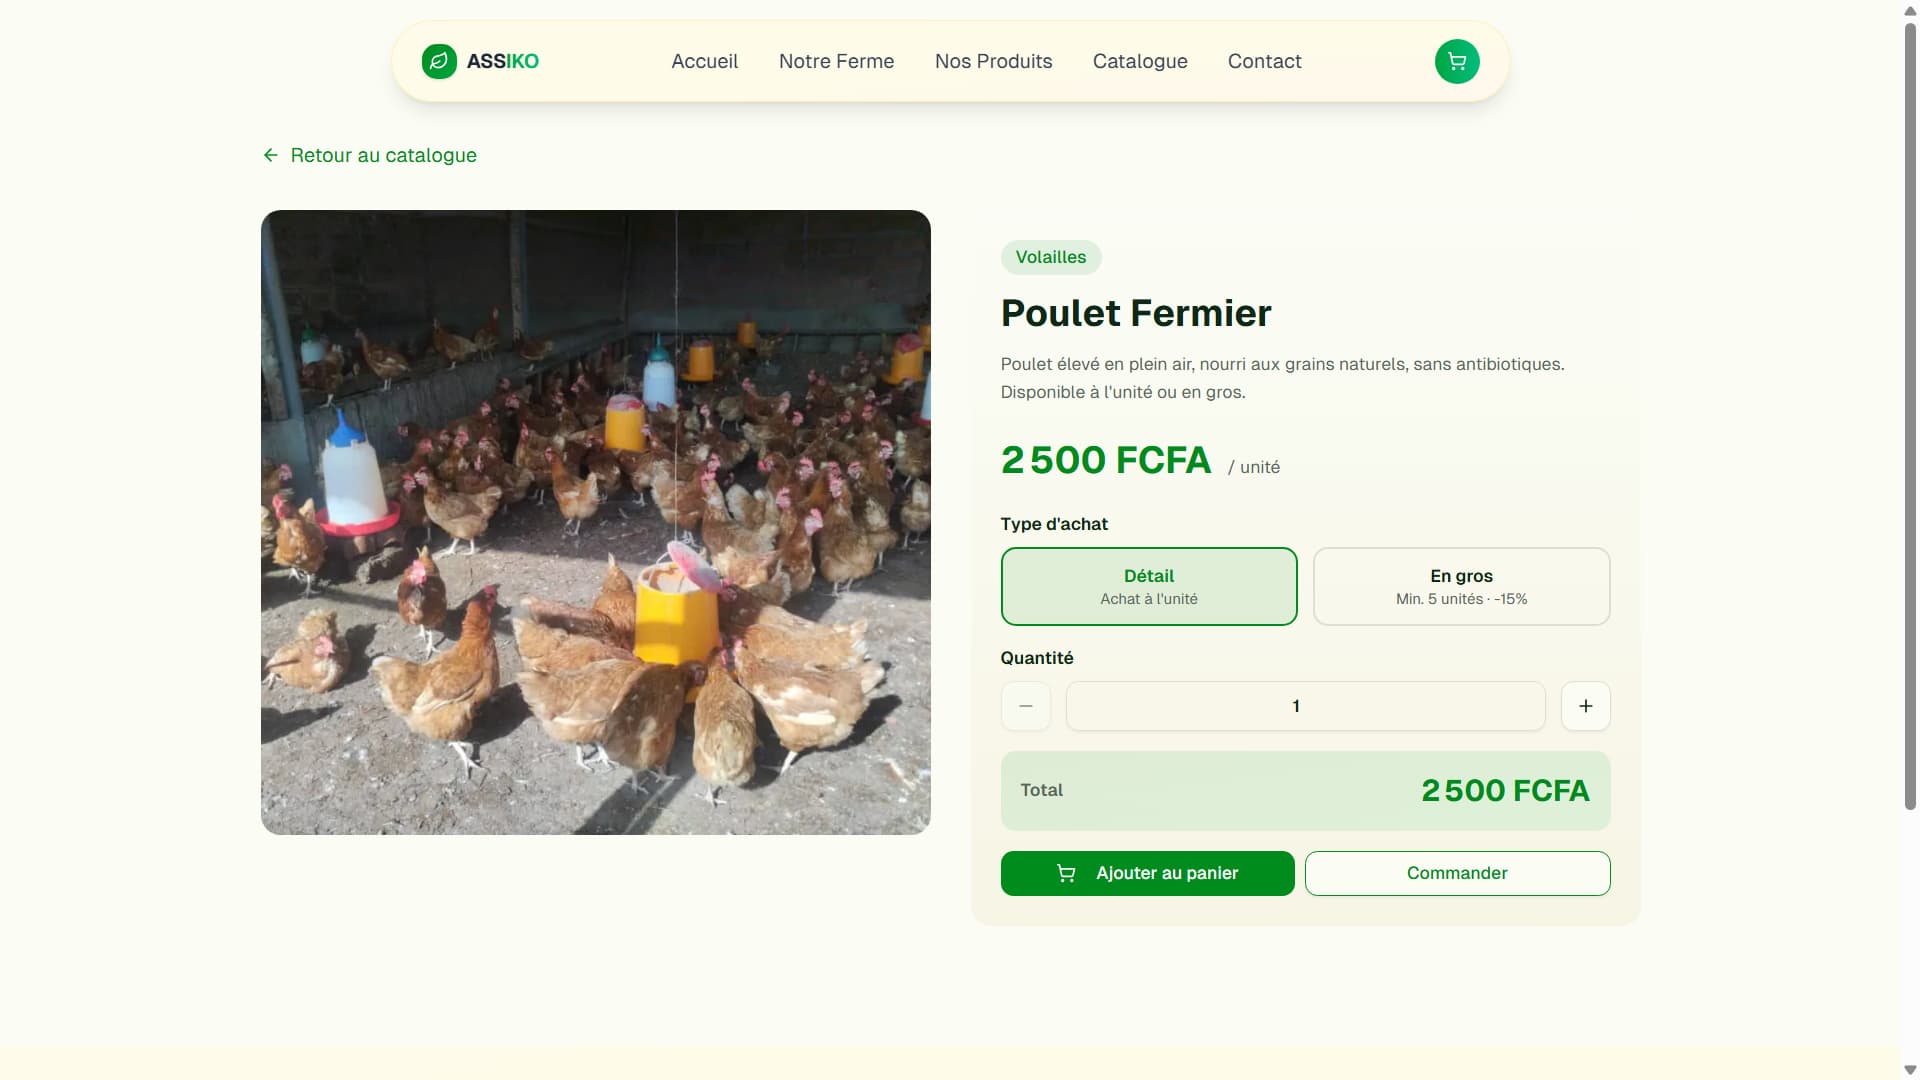The image size is (1920, 1080).
Task: Open the Catalogue navigation menu
Action: (x=1140, y=61)
